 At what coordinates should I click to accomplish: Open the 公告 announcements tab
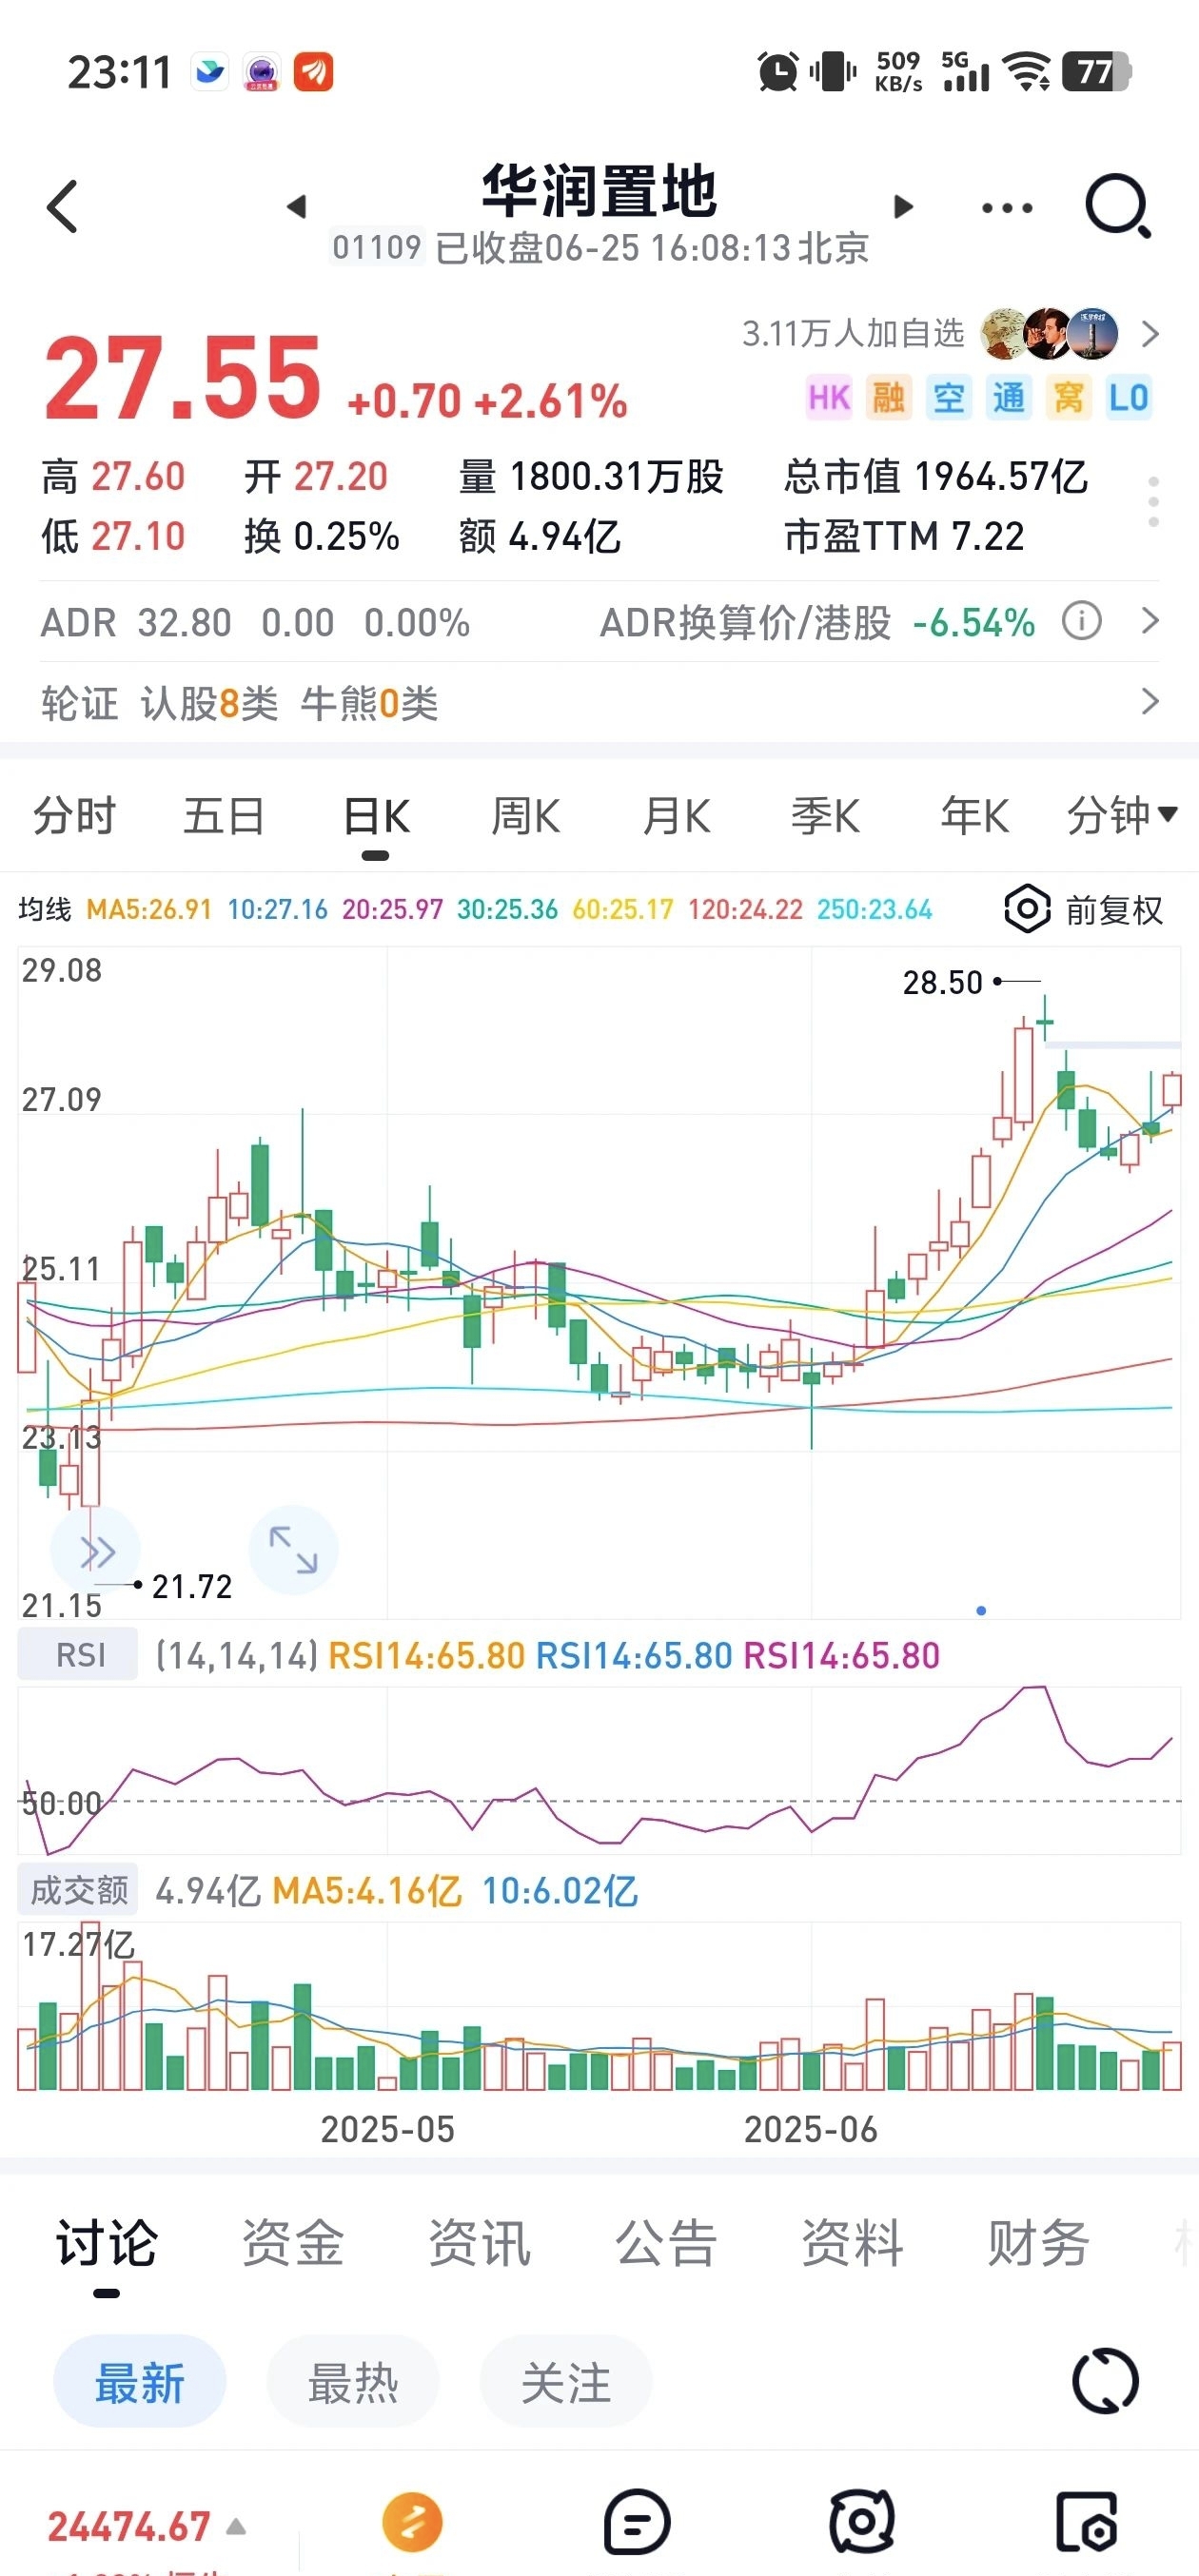pyautogui.click(x=666, y=2242)
